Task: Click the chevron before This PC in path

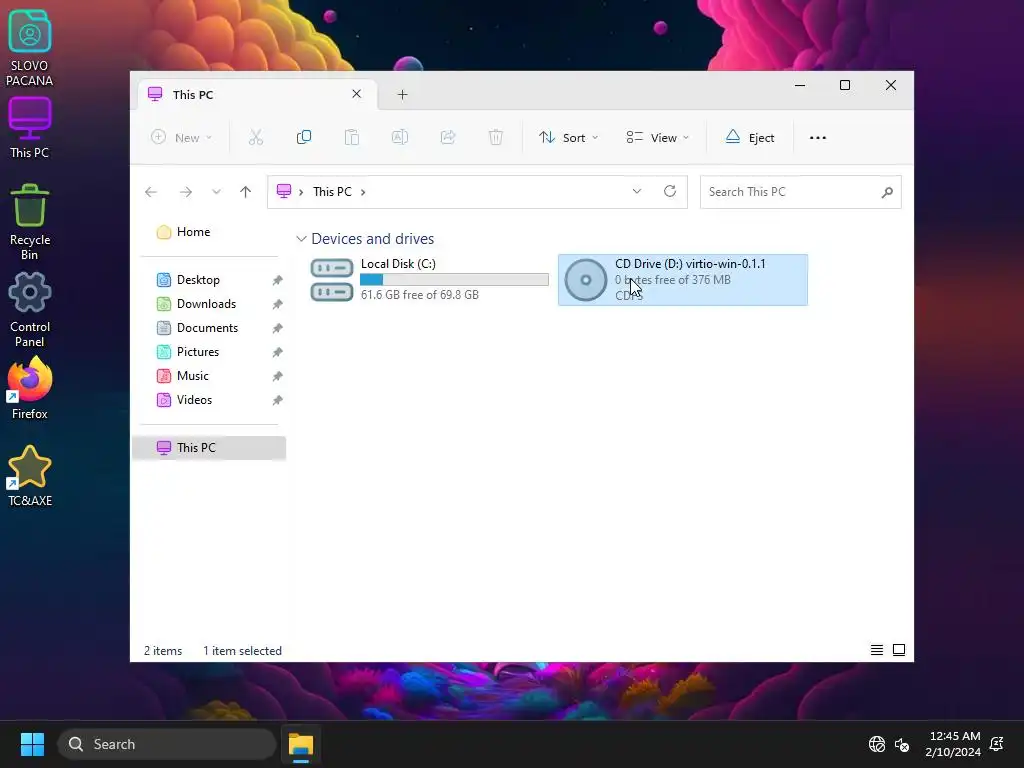Action: pos(301,192)
